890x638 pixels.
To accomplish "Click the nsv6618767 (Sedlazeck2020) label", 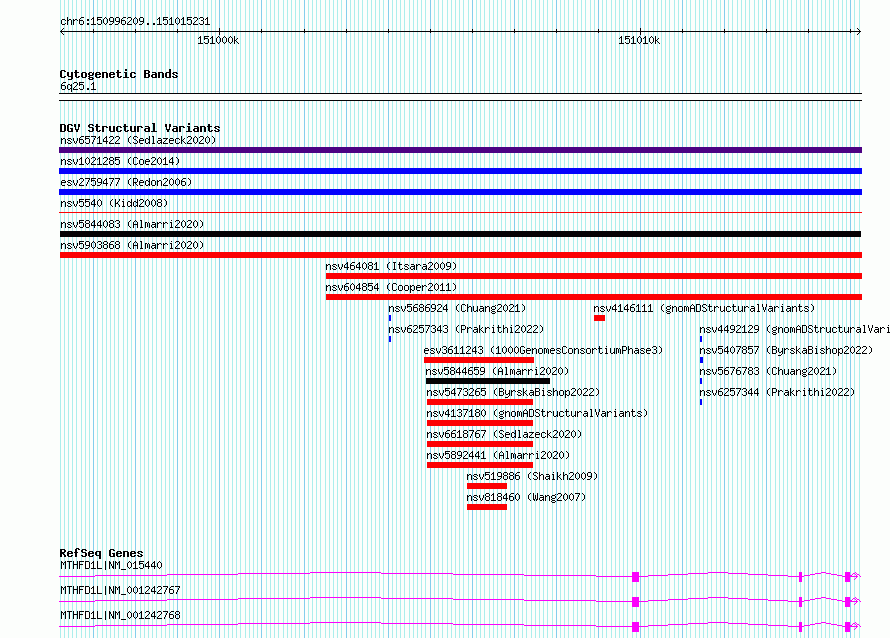I will (504, 434).
